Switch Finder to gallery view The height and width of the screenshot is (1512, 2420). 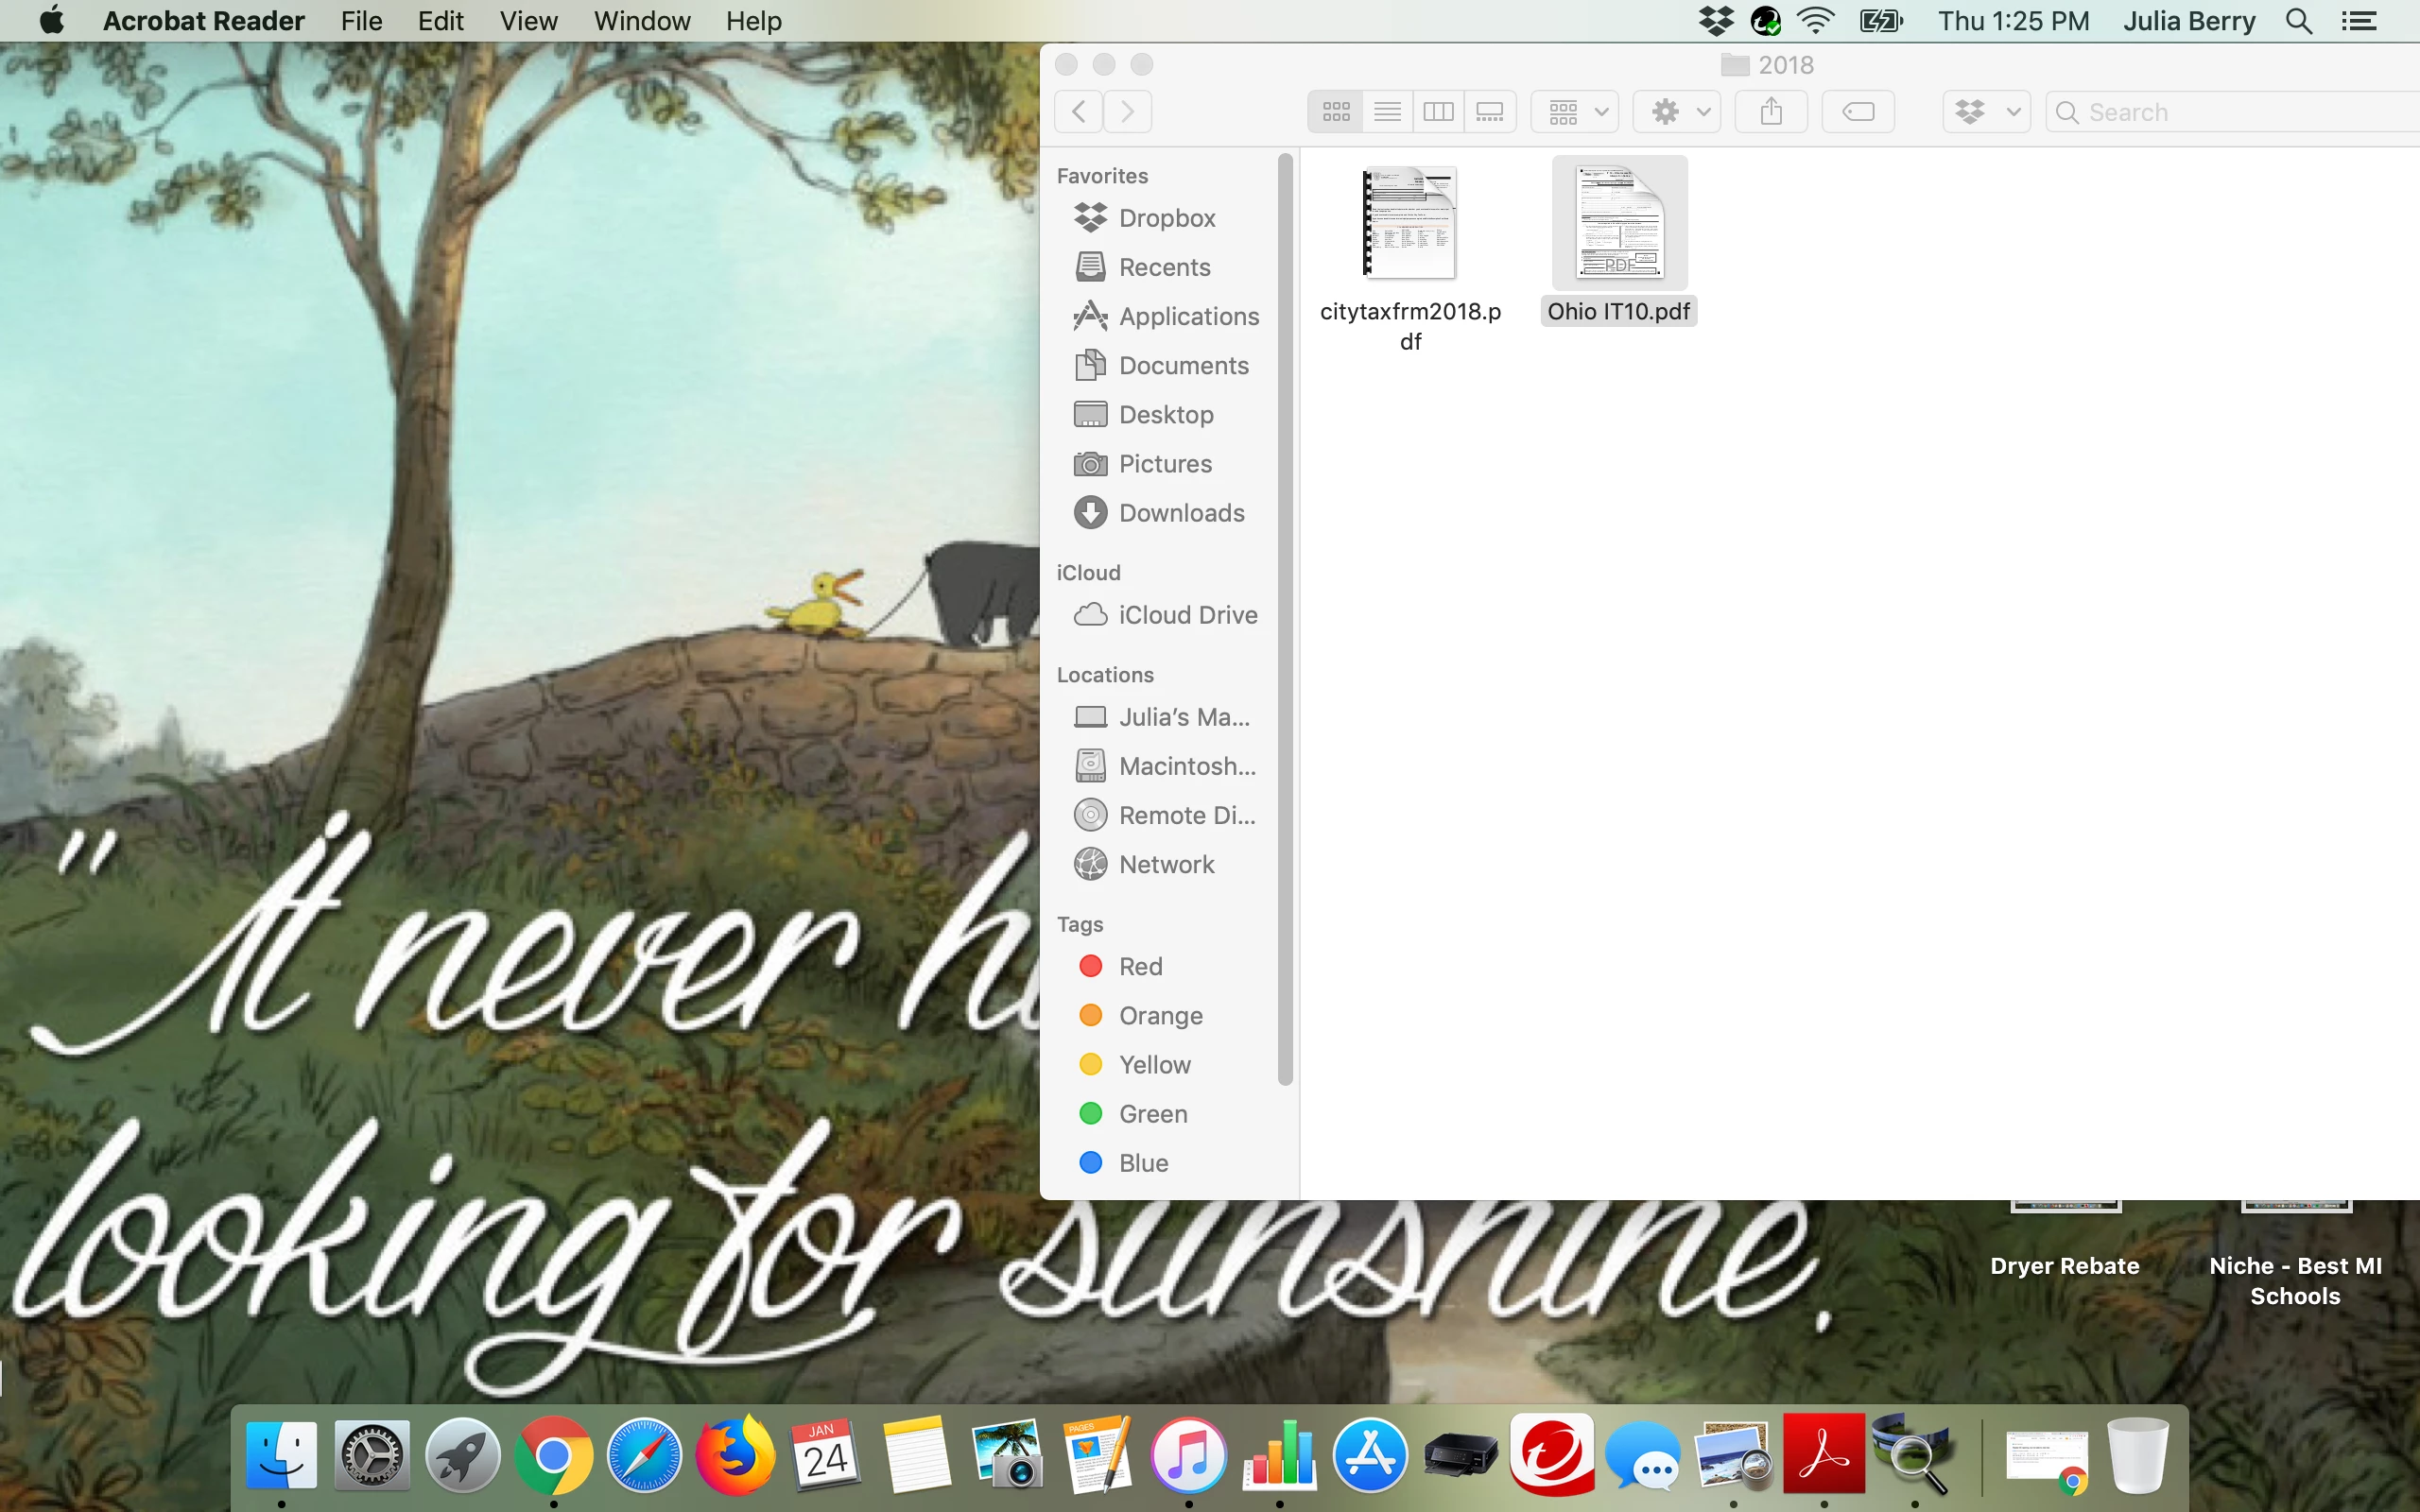click(1490, 112)
